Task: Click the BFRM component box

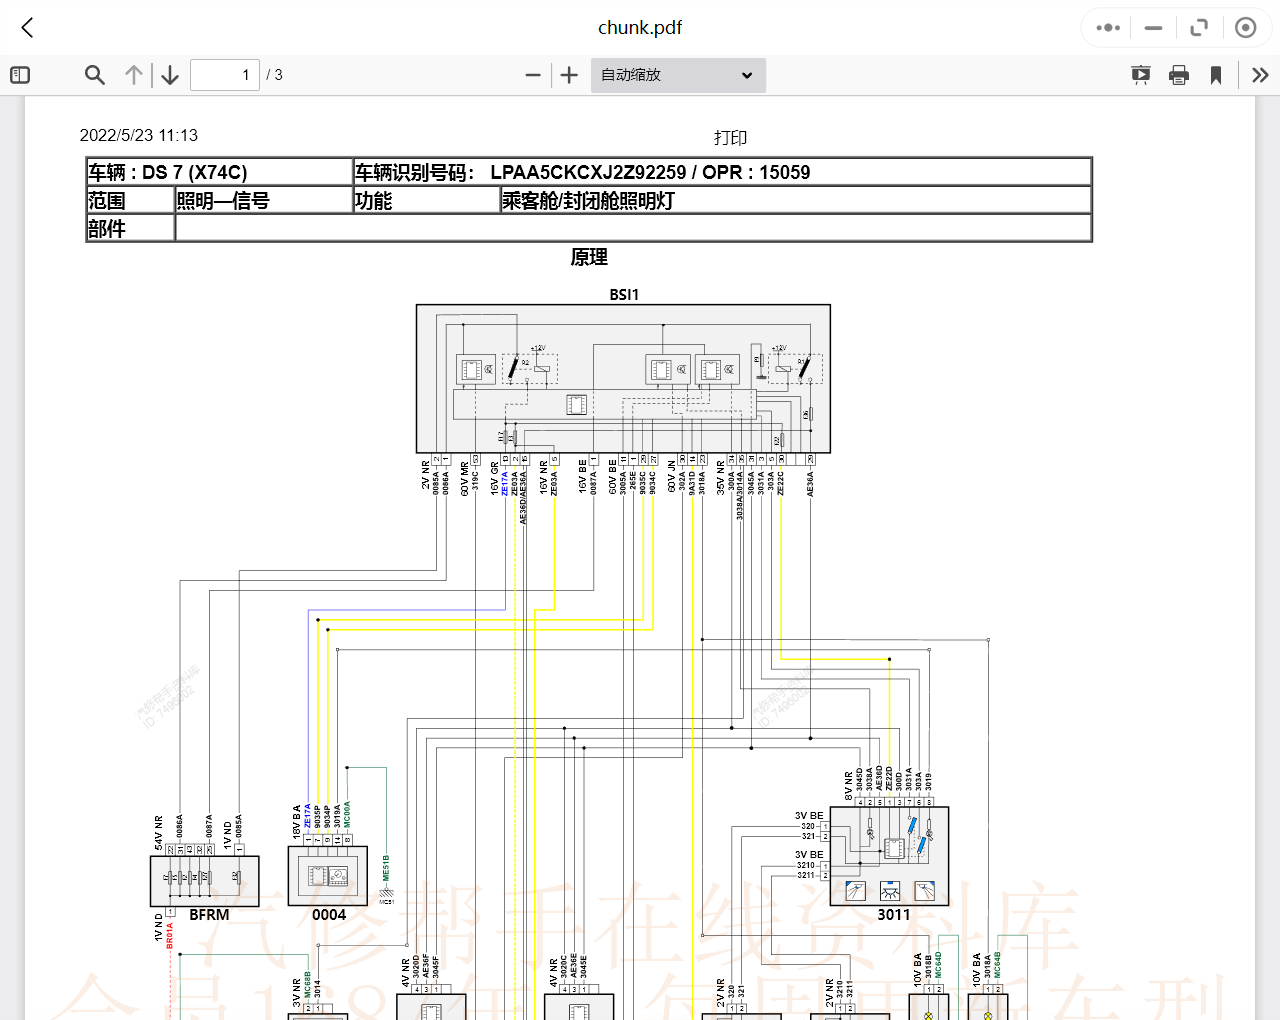Action: click(205, 881)
